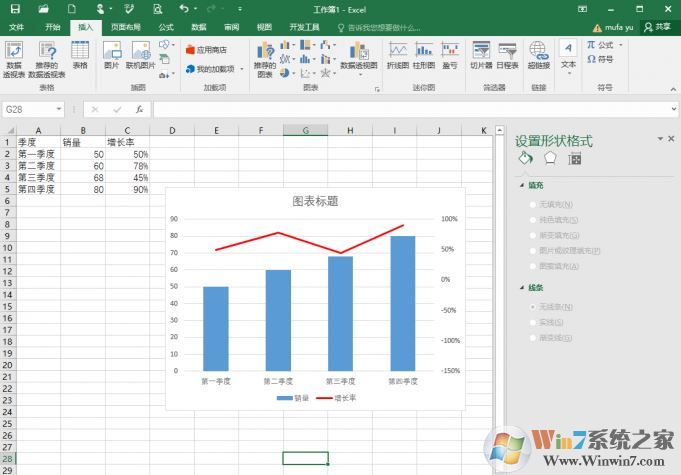681x475 pixels.
Task: Open Effects pentagon tab in format pane
Action: tap(550, 158)
